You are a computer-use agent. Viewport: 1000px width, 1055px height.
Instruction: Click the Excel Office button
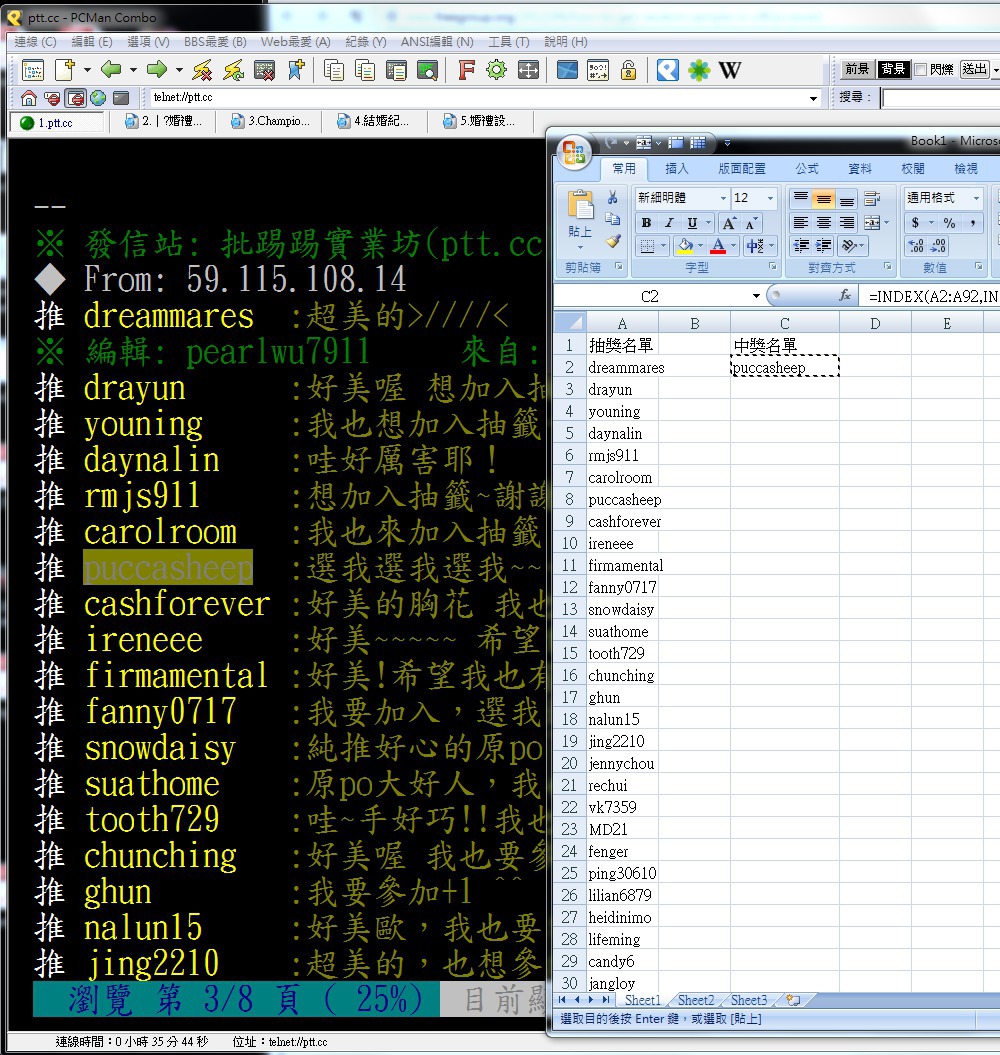pyautogui.click(x=576, y=152)
